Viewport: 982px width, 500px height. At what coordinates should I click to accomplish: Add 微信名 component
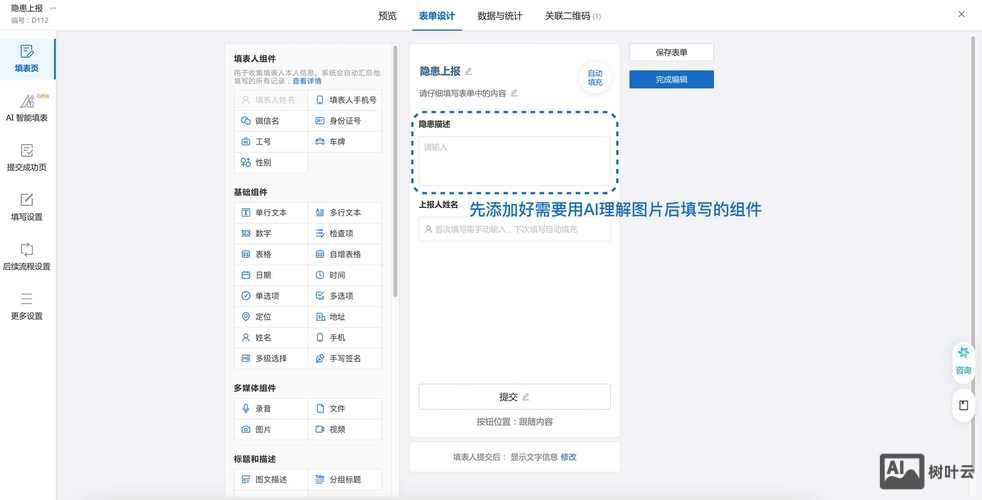(x=271, y=120)
